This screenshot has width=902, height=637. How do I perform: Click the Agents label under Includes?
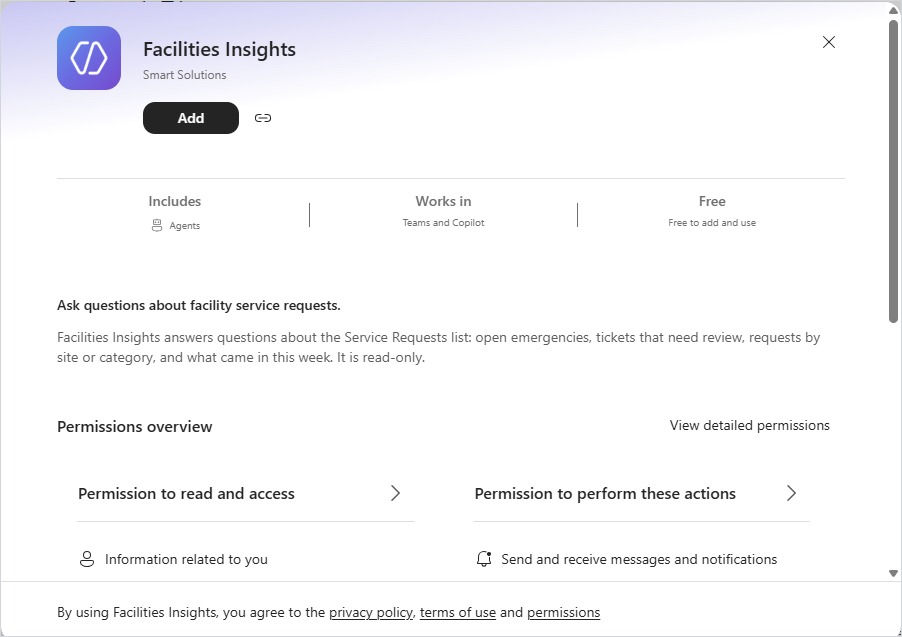185,226
